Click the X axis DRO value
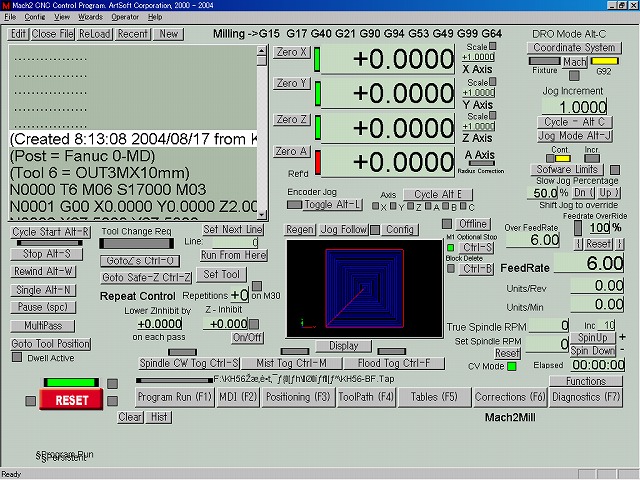640x480 pixels. click(x=388, y=59)
